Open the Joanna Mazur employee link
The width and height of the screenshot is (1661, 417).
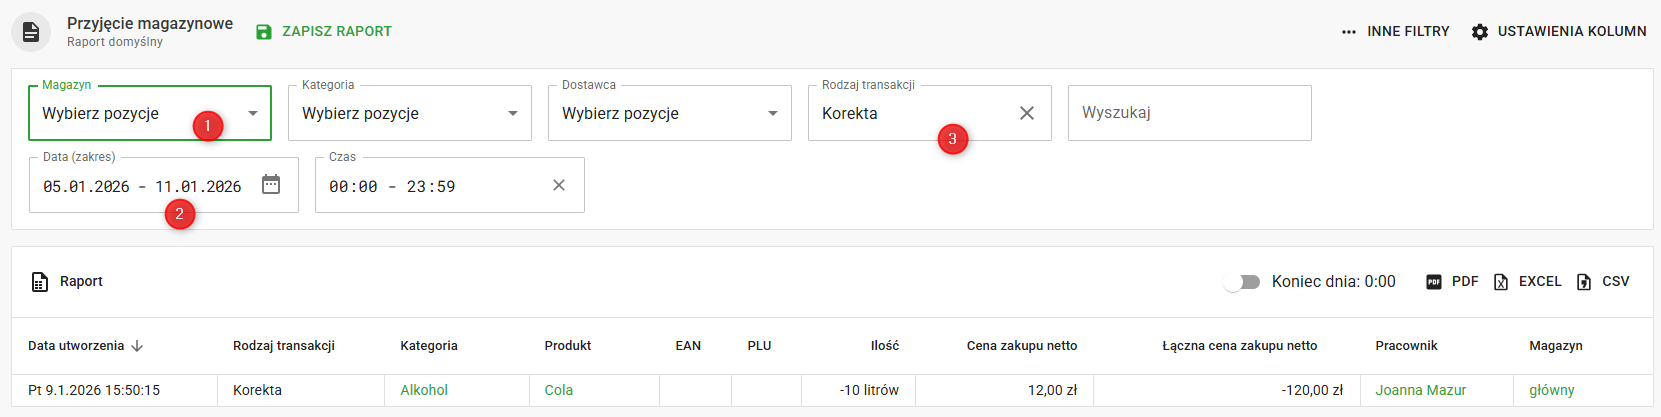pos(1420,390)
